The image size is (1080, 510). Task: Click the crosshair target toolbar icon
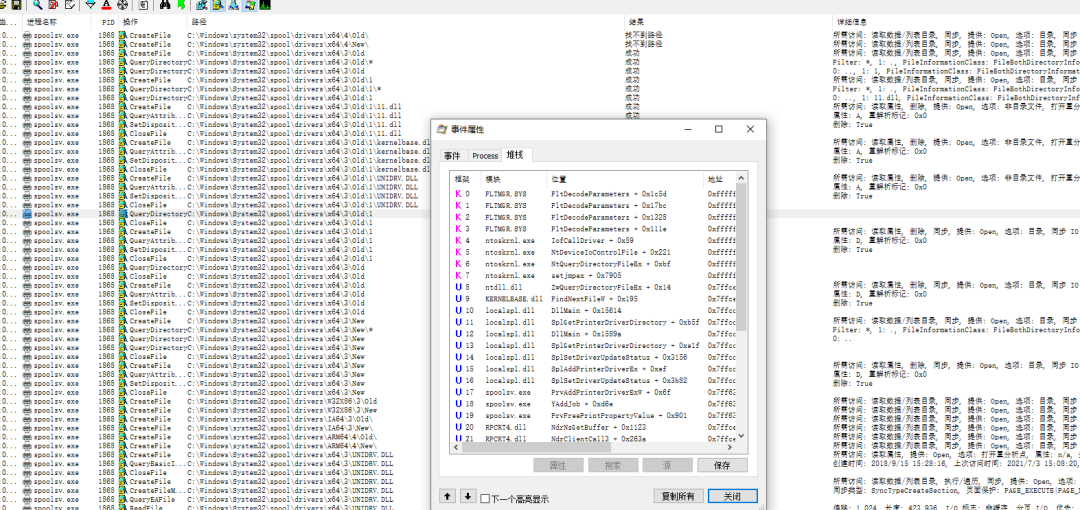(x=123, y=5)
